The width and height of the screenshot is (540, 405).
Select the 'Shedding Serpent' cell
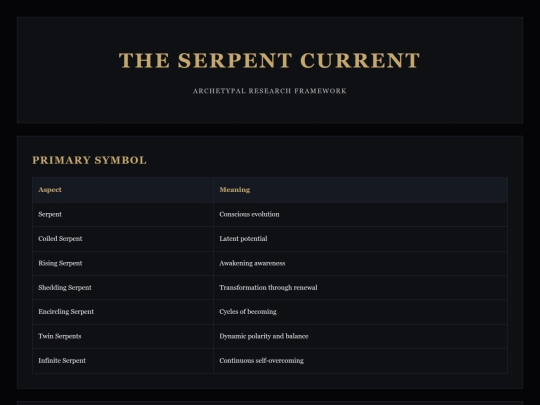click(x=123, y=288)
